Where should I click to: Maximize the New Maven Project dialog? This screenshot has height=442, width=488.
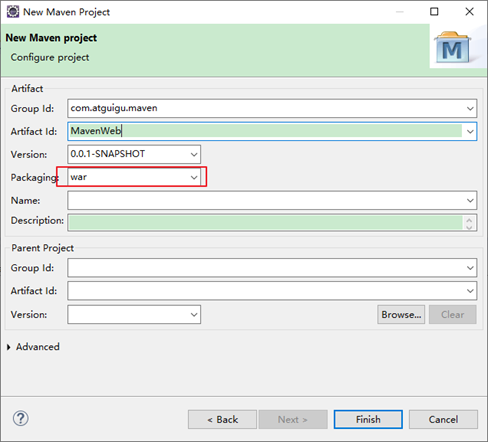click(x=434, y=12)
